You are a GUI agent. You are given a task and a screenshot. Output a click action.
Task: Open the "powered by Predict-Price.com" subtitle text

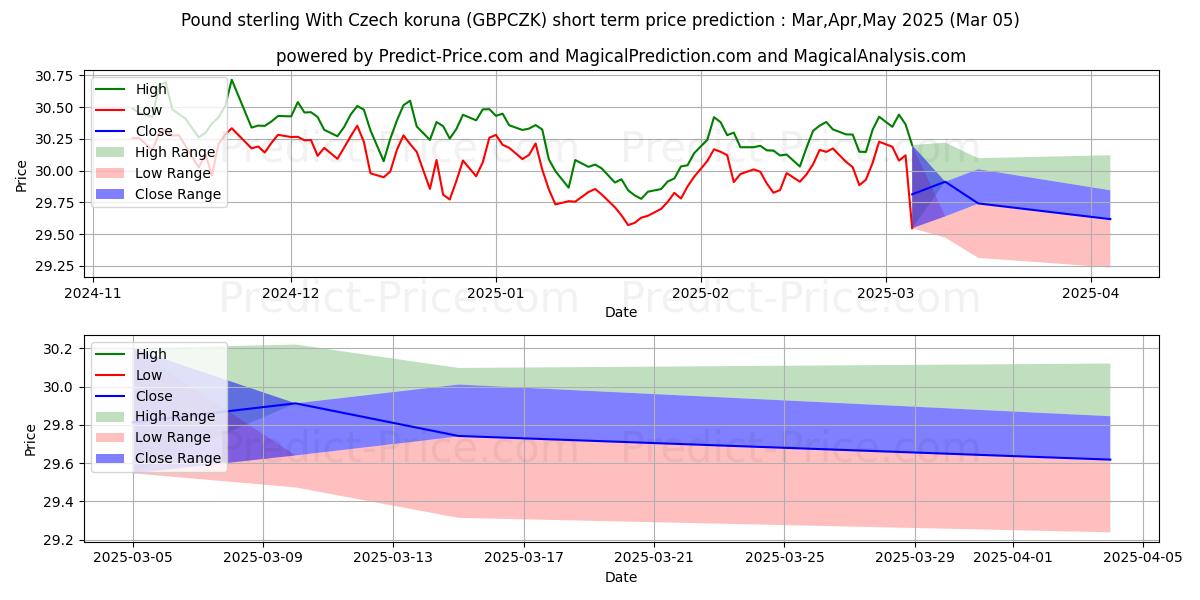tap(621, 56)
